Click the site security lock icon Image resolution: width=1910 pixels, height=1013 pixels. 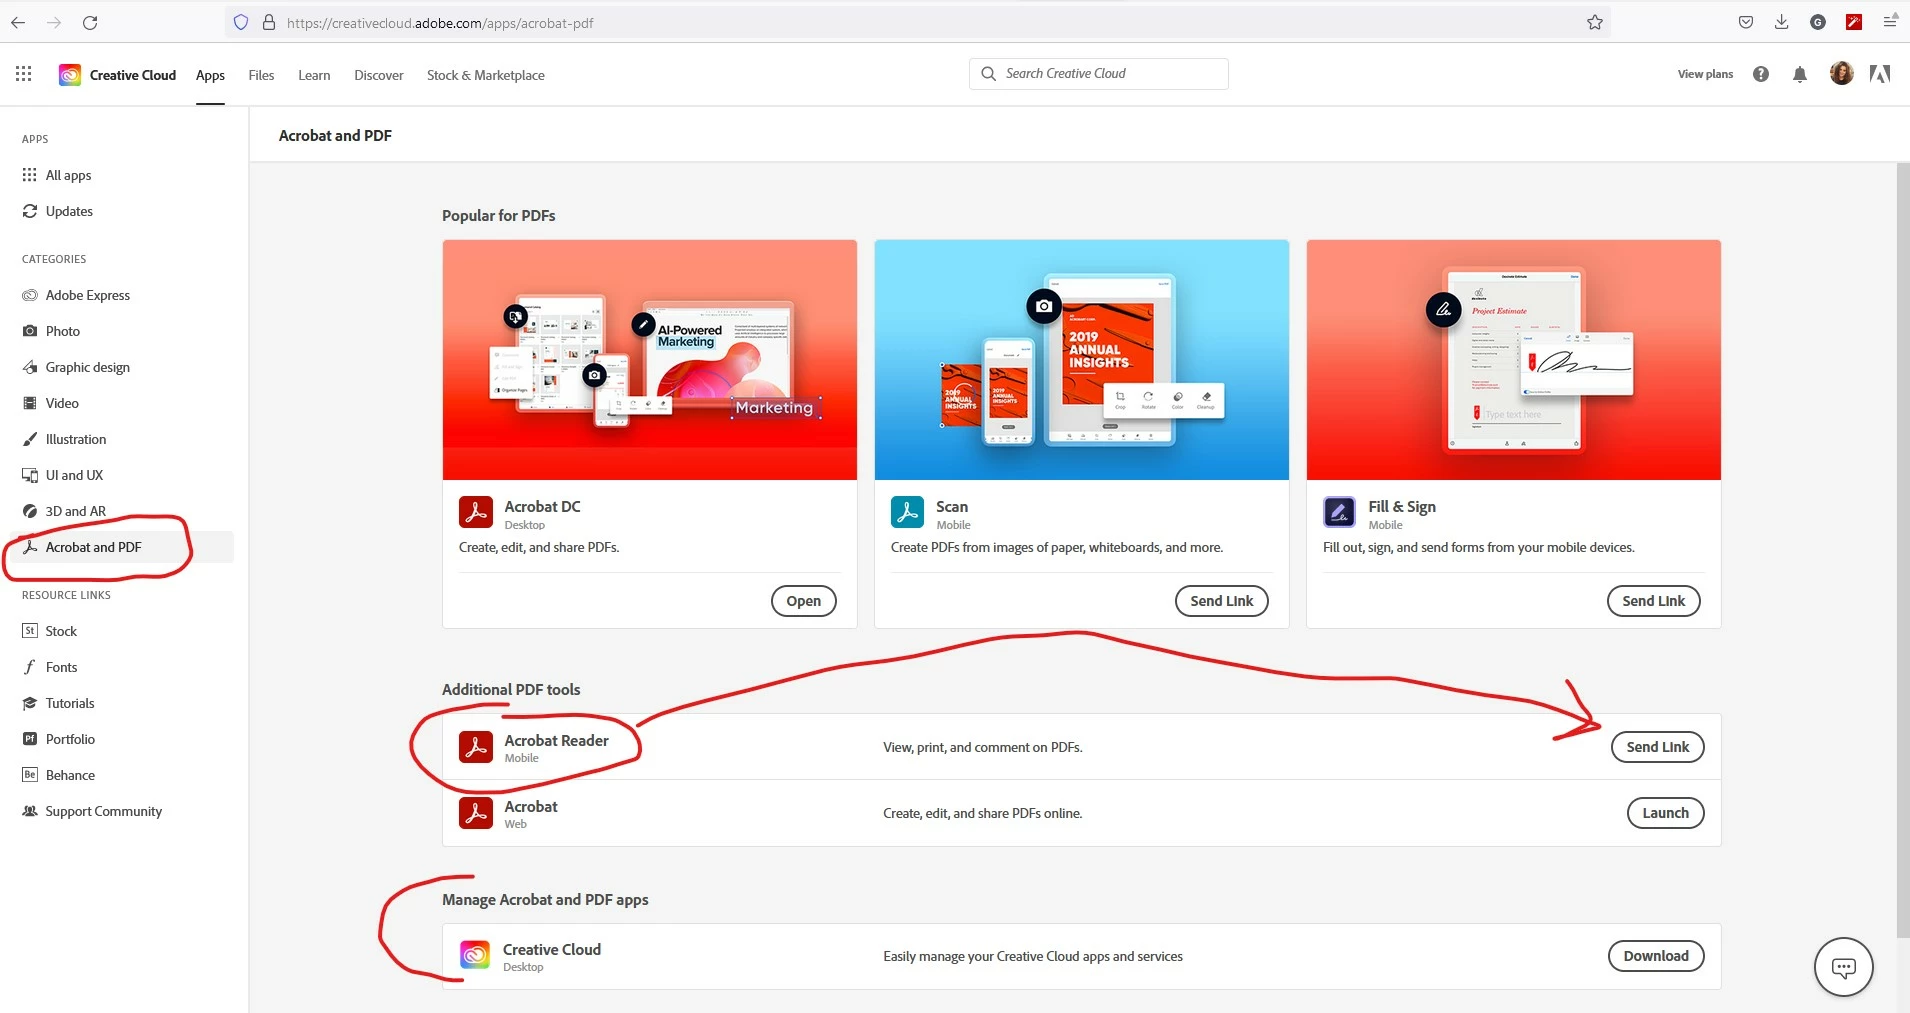(269, 22)
